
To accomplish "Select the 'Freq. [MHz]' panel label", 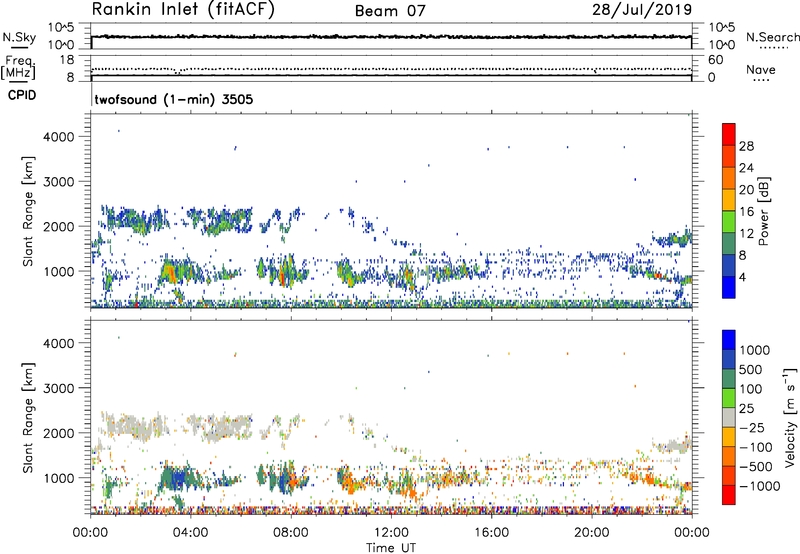I will pyautogui.click(x=18, y=67).
